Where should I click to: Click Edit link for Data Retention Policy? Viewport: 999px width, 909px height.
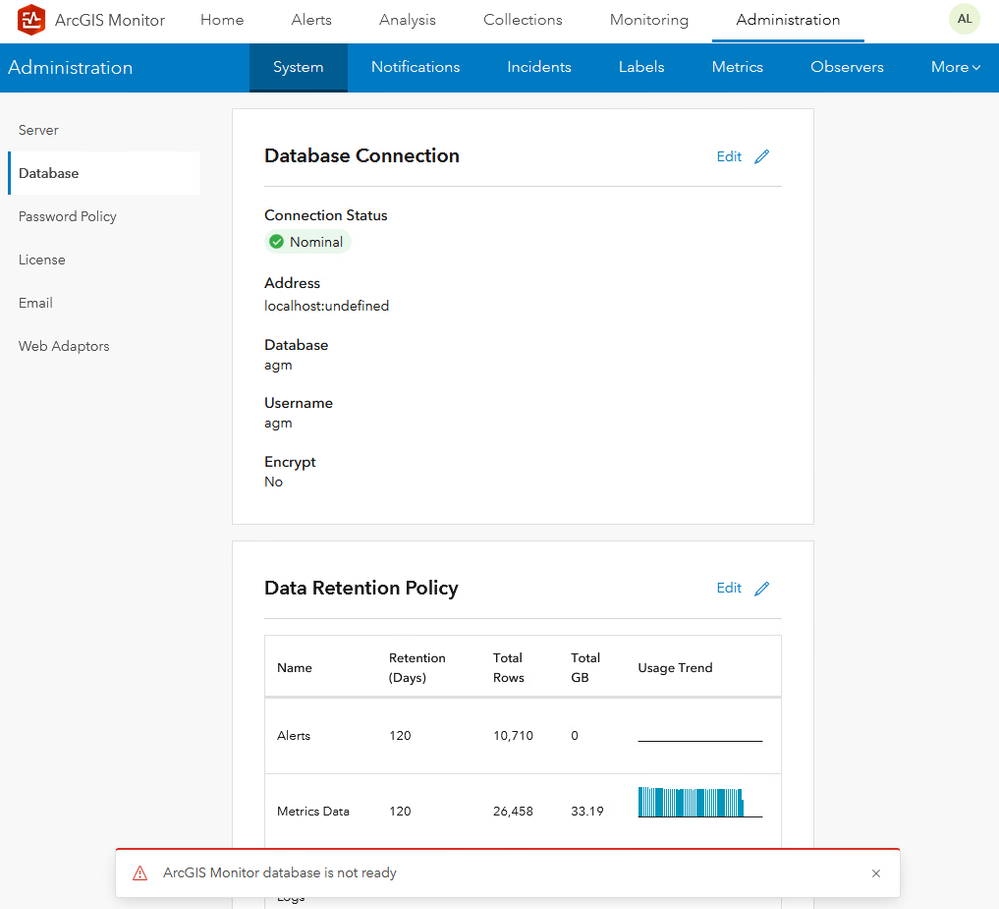point(729,588)
